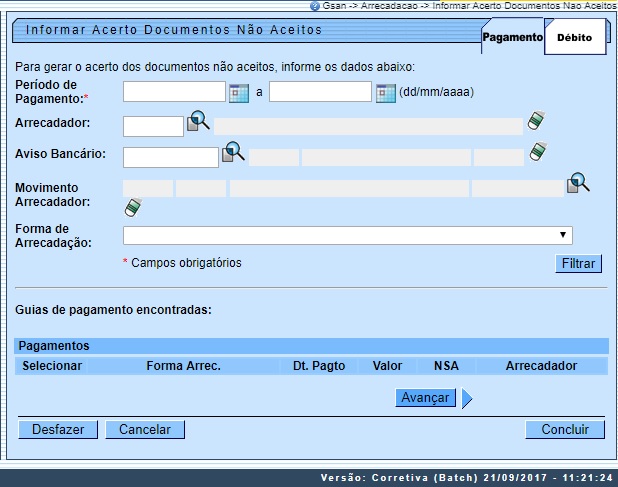Focus the payment period end date field
This screenshot has width=618, height=487.
(320, 93)
